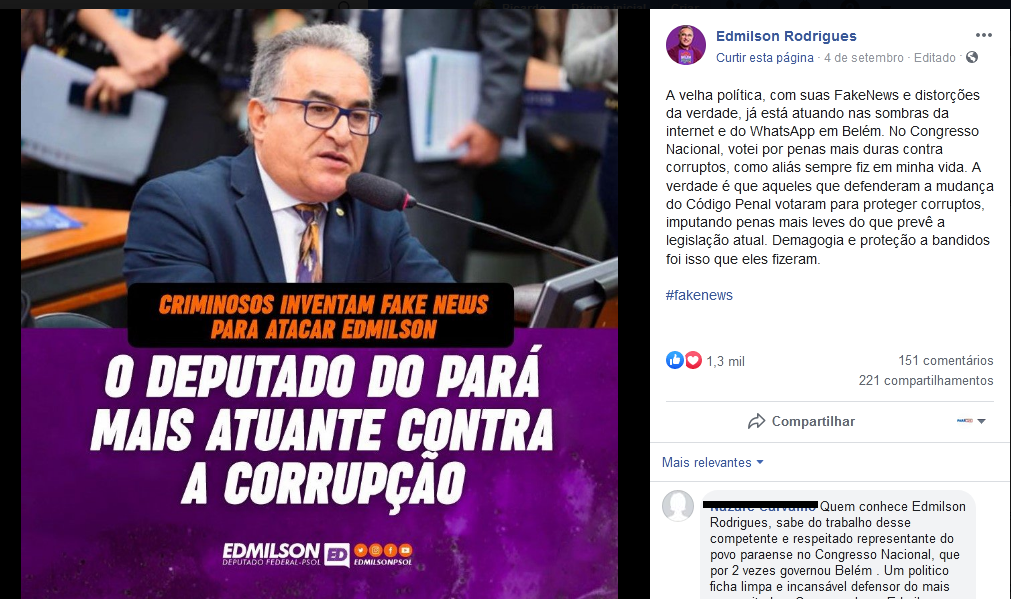The image size is (1011, 599).
Task: Click the small page identity icon beside Compartilhar
Action: (965, 421)
